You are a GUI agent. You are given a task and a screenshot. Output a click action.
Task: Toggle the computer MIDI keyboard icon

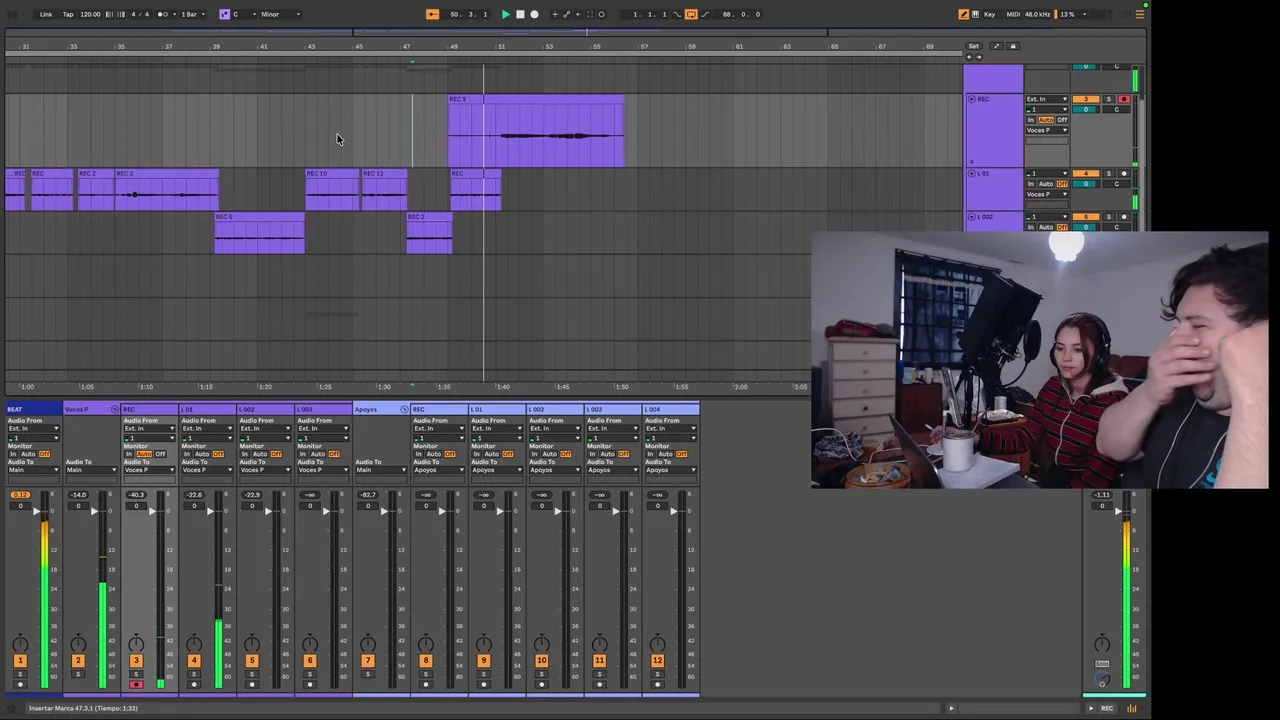pyautogui.click(x=976, y=14)
